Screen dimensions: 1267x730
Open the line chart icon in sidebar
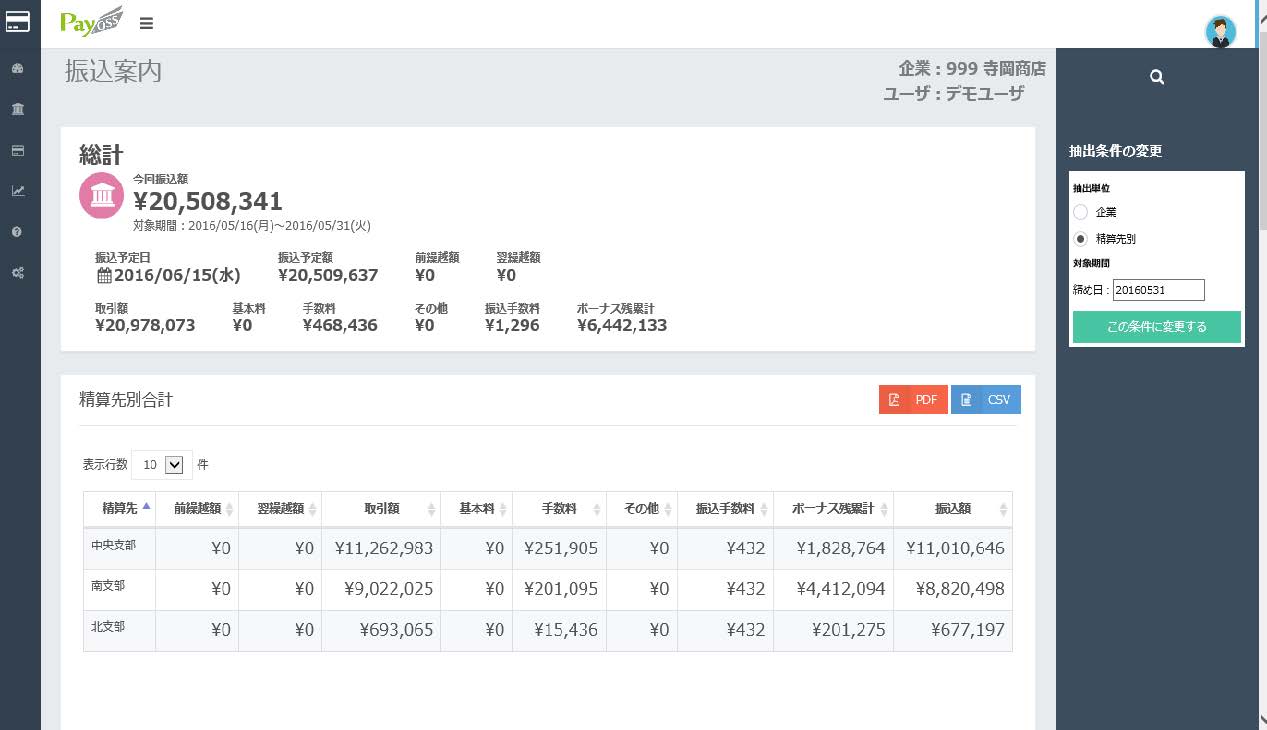click(x=18, y=191)
